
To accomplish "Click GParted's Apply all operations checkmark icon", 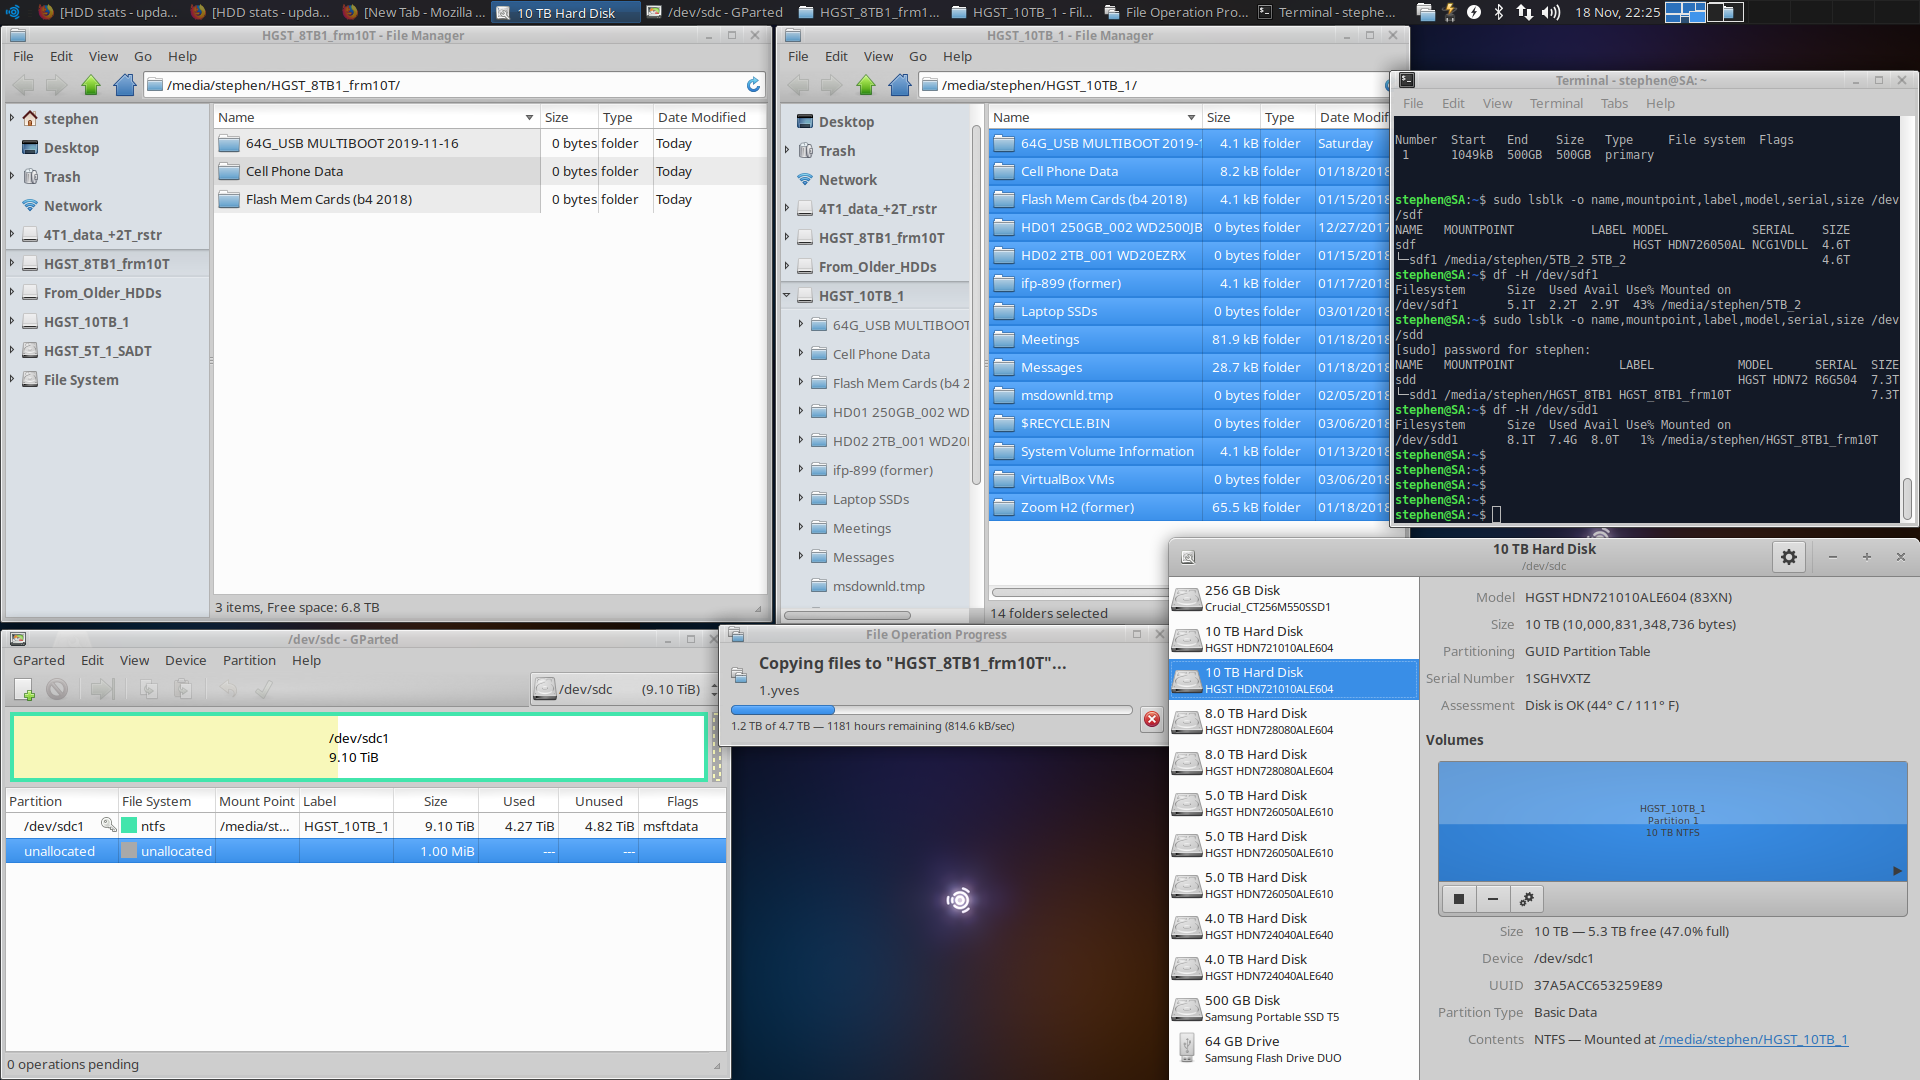I will 264,689.
